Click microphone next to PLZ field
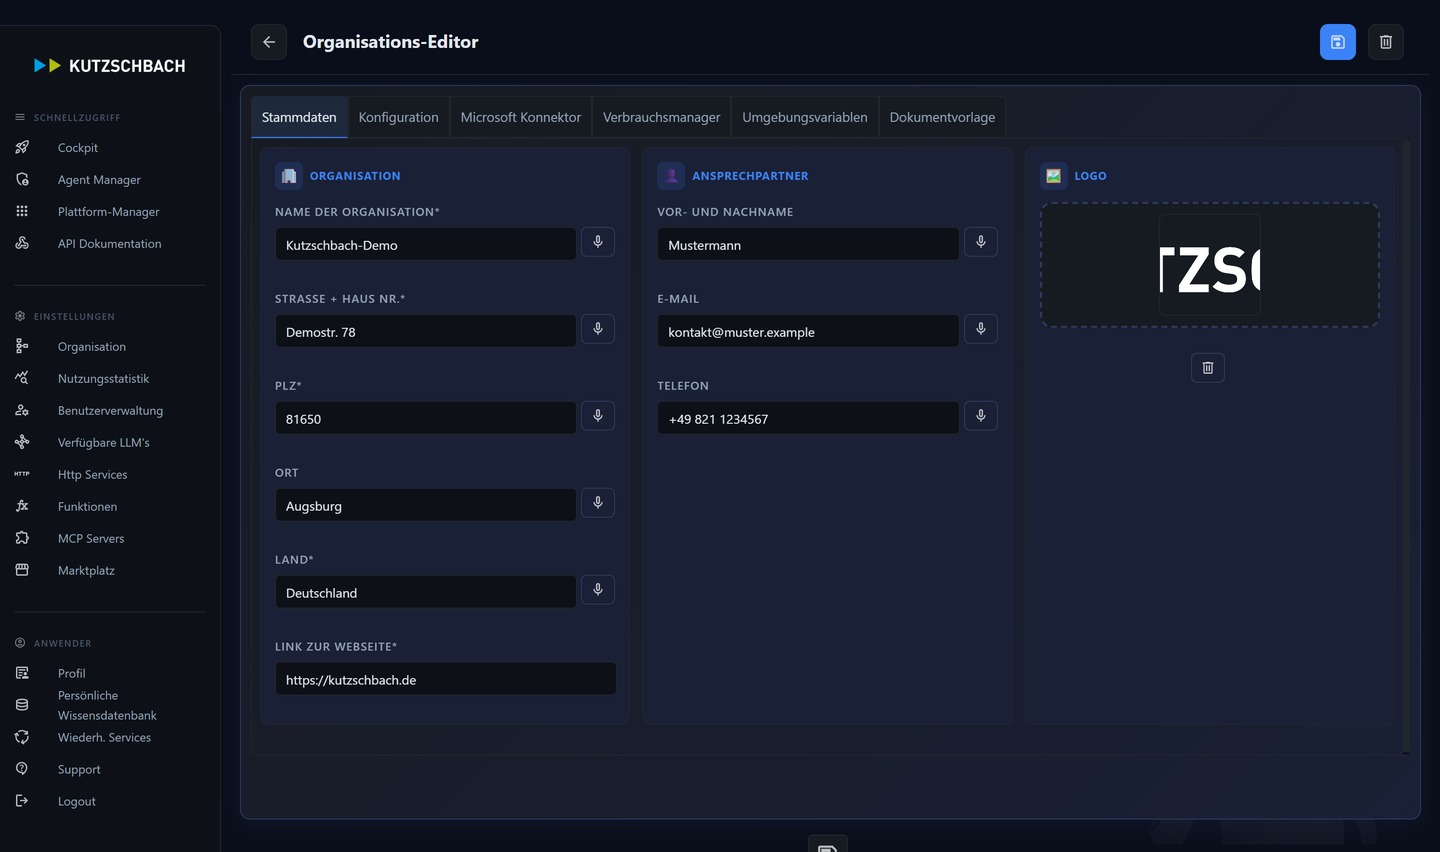The height and width of the screenshot is (852, 1440). [x=598, y=416]
